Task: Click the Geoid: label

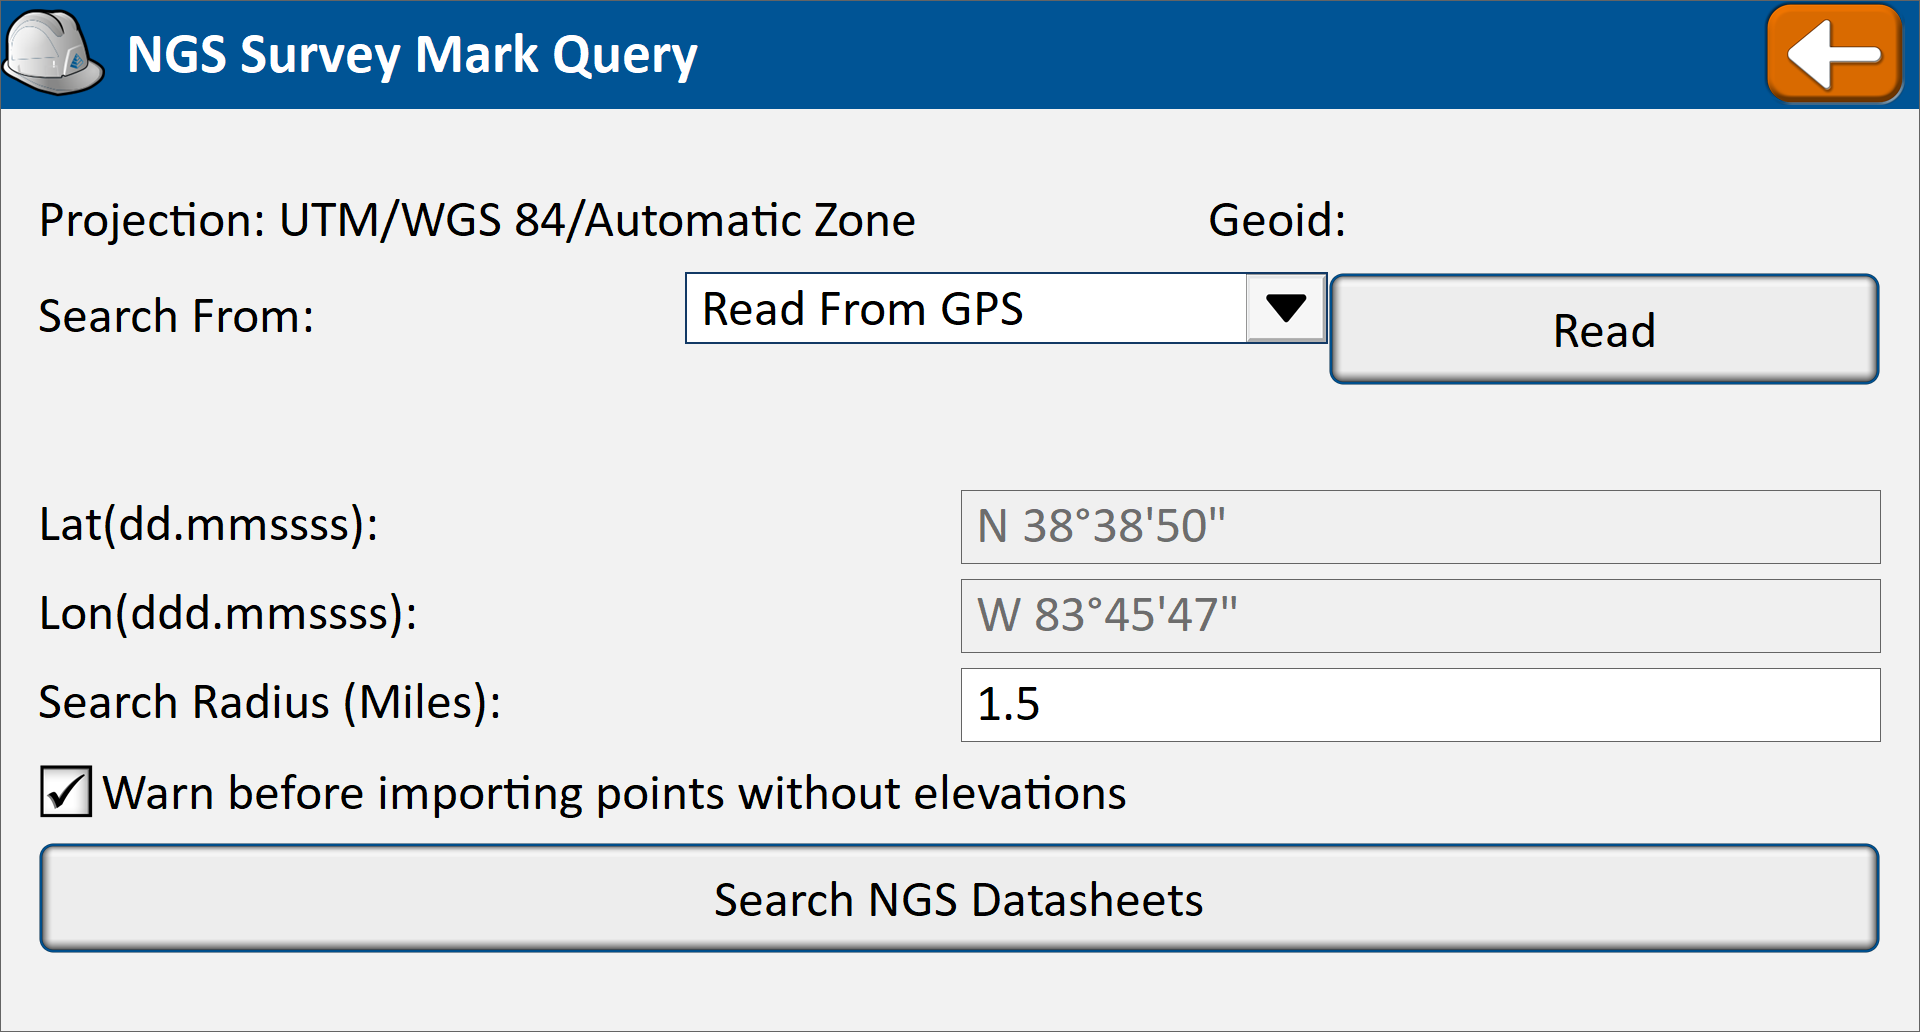Action: 1277,220
